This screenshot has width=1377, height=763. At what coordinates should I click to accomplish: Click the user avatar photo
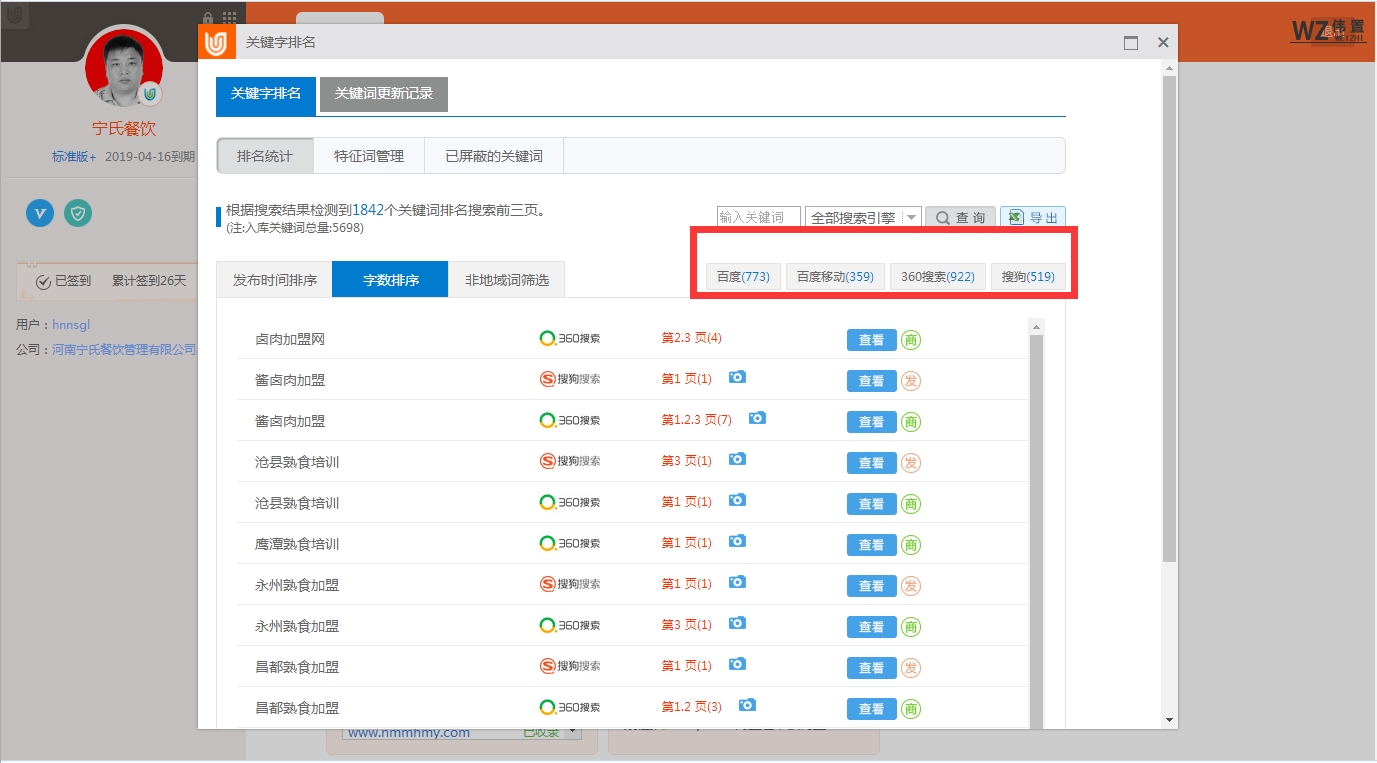tap(124, 67)
